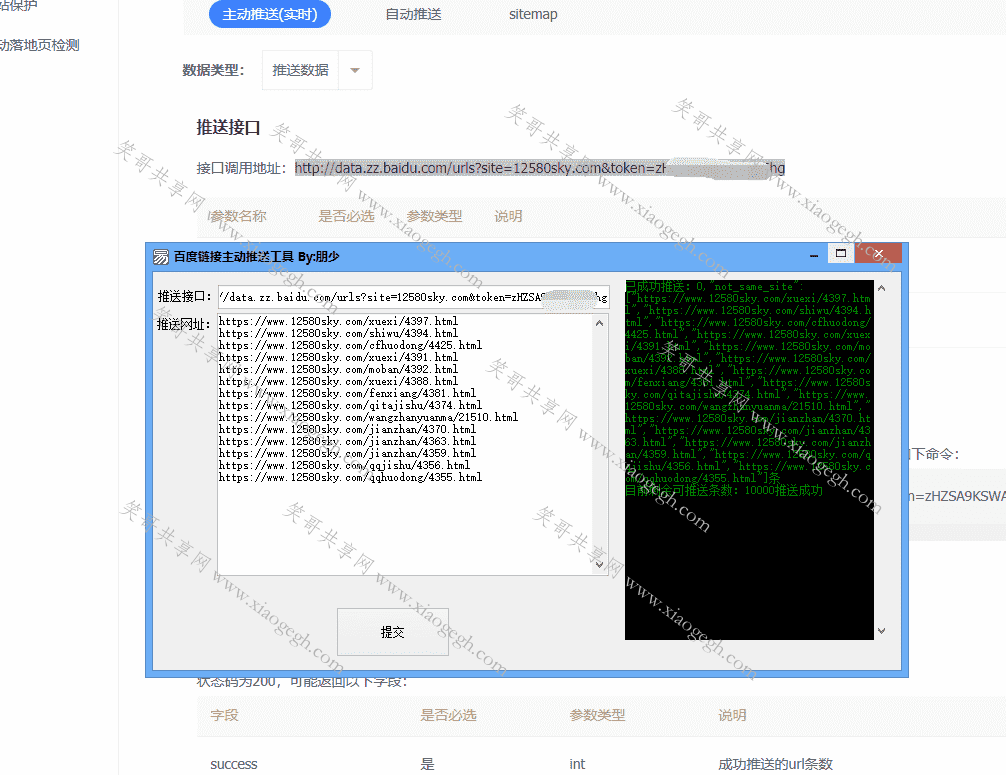The height and width of the screenshot is (775, 1006).
Task: Select line https://www.12580sky.com/fenxiang/4381.html
Action: 347,393
